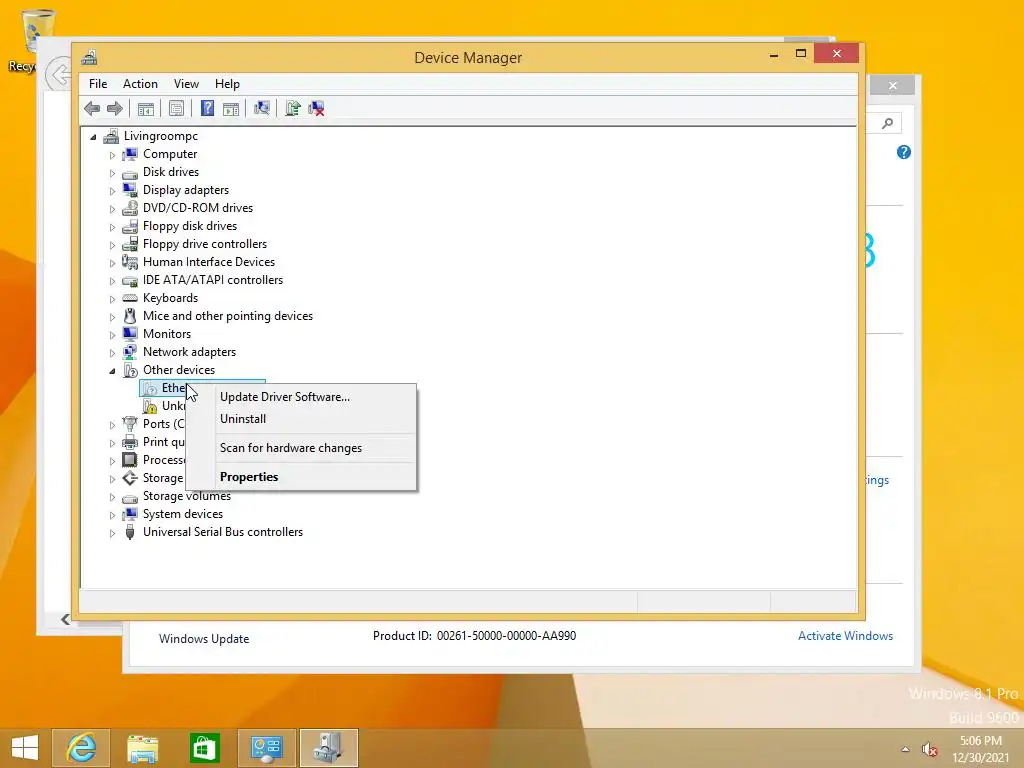Click Show/Hide Action Pane toolbar icon
The height and width of the screenshot is (768, 1024).
[231, 108]
